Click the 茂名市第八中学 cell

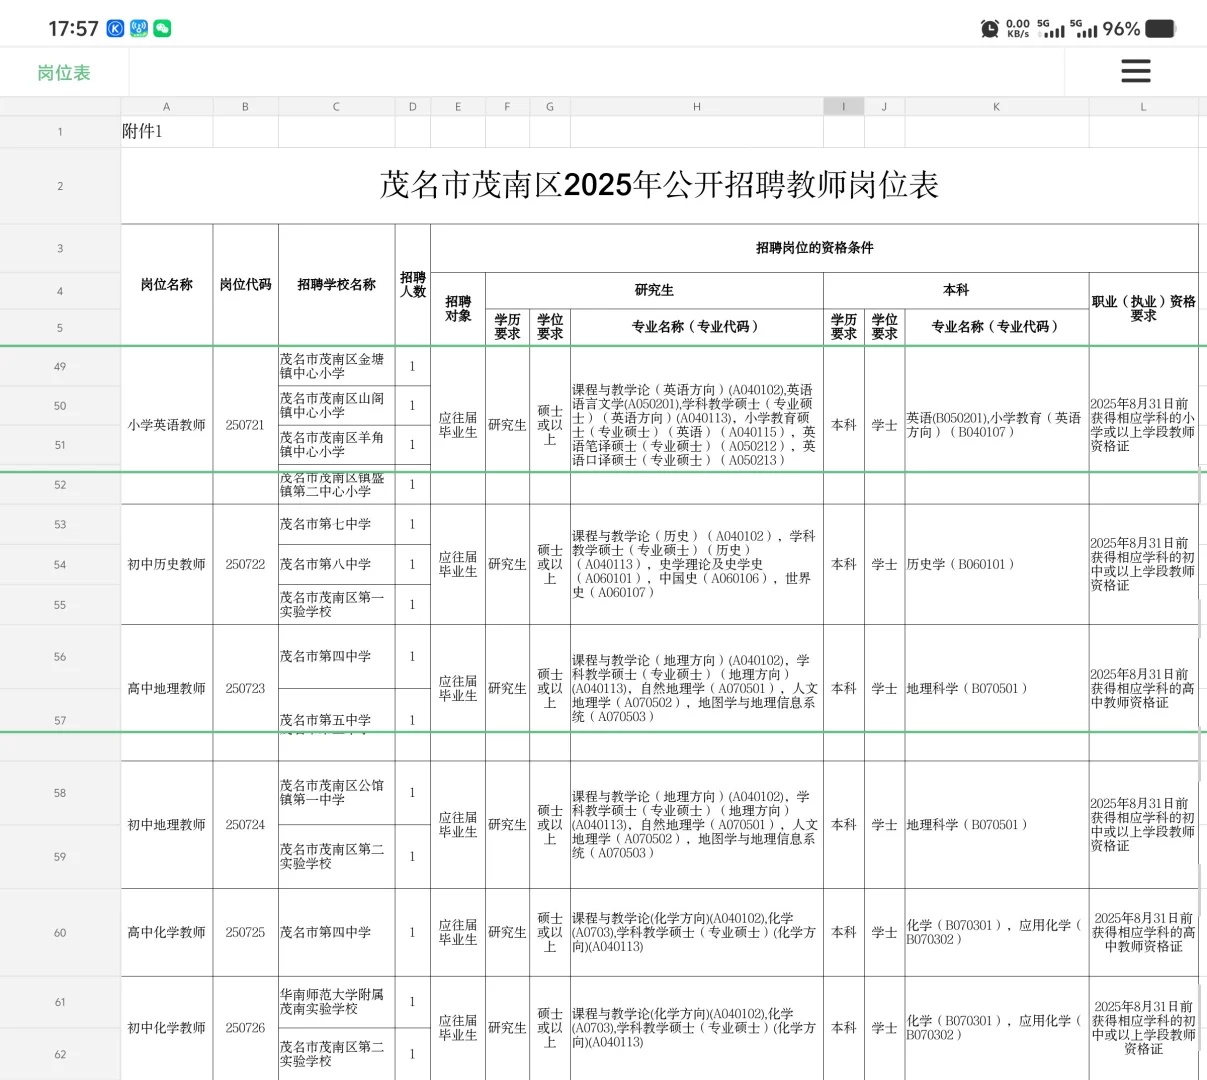[336, 564]
